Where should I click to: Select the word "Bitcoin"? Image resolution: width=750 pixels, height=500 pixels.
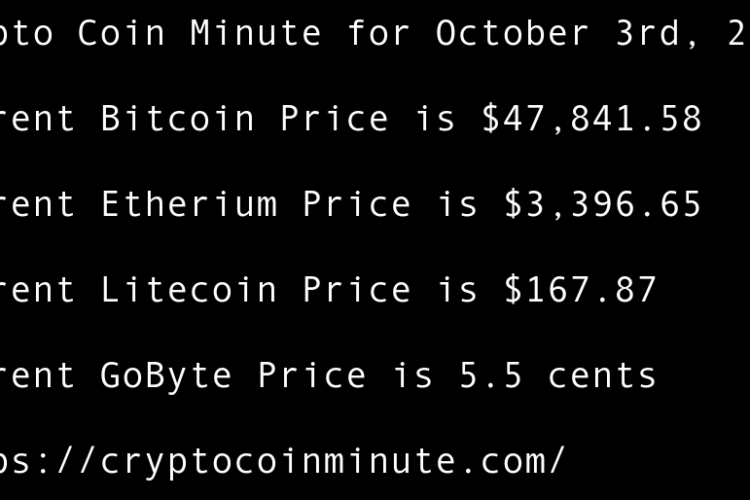point(178,119)
